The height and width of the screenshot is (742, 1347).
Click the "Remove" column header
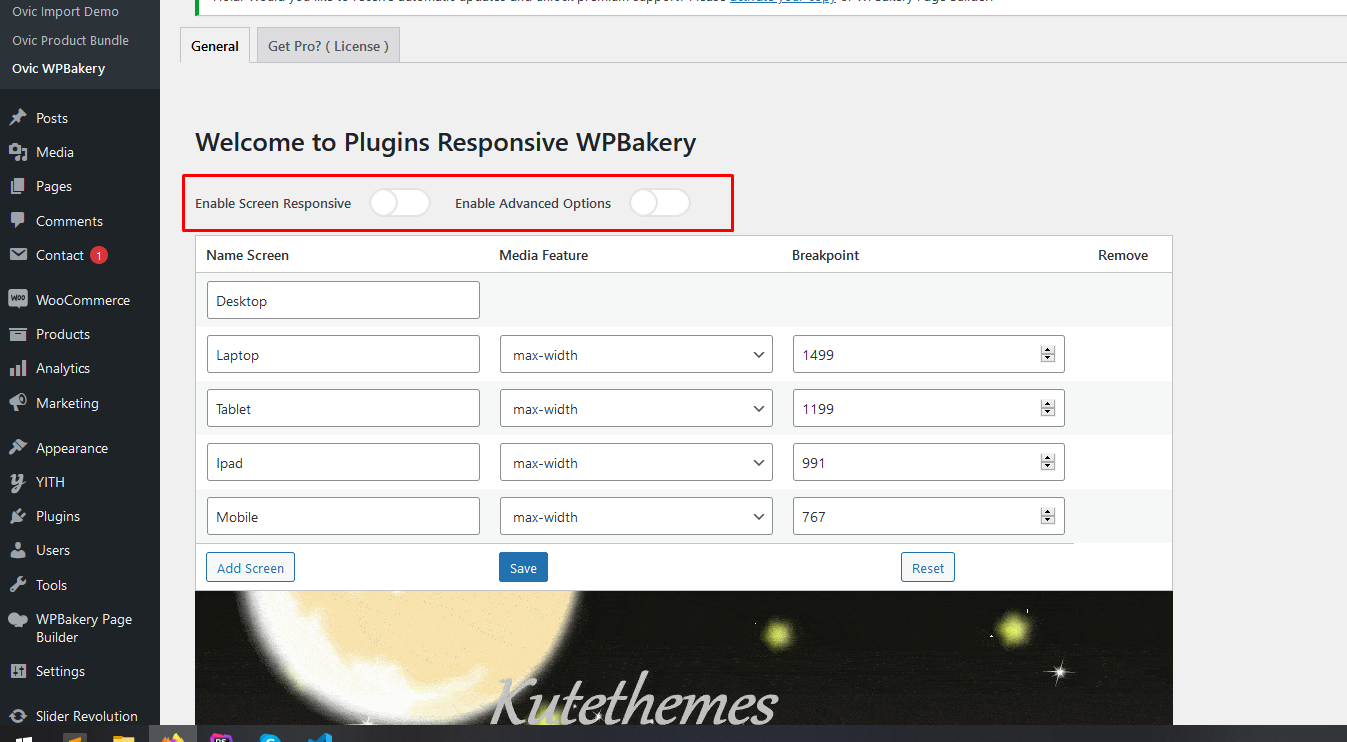point(1123,255)
